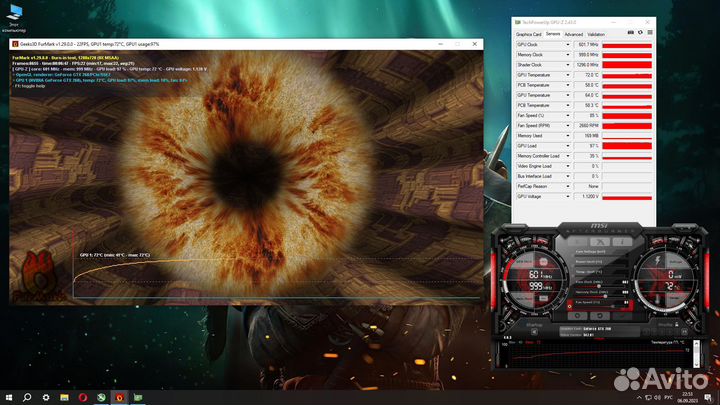Open 'This PC' desktop icon
Viewport: 720px width, 405px height.
(x=14, y=18)
